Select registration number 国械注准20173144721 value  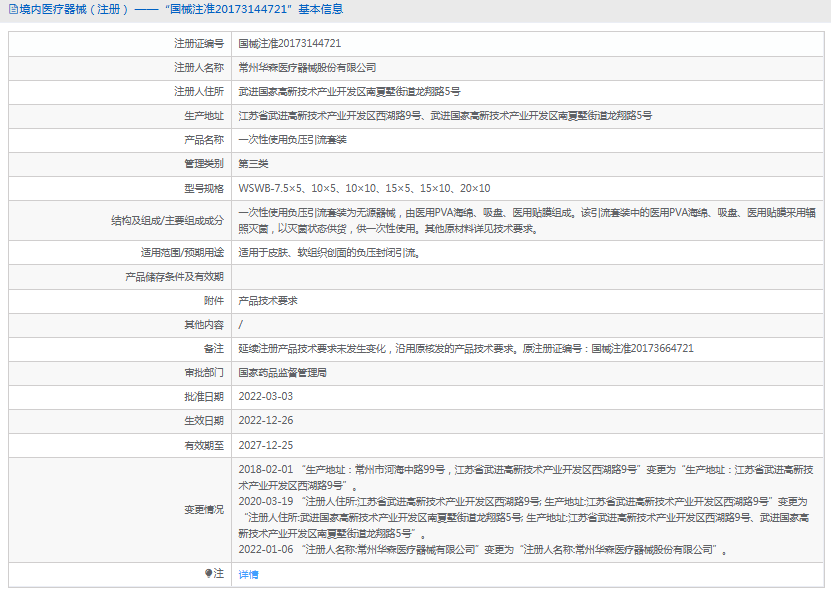point(289,43)
